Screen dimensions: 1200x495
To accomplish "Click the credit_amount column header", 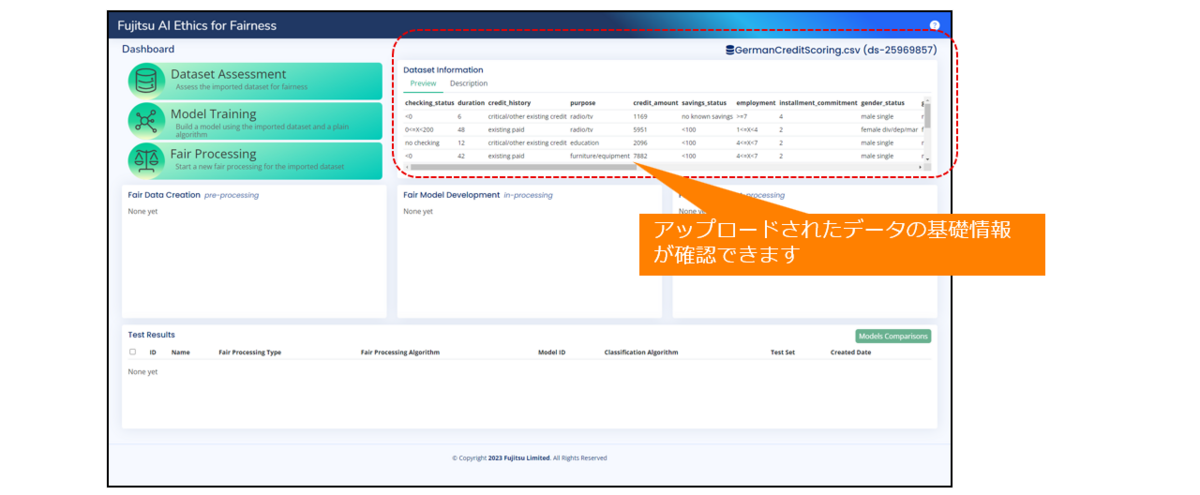I will (x=656, y=103).
